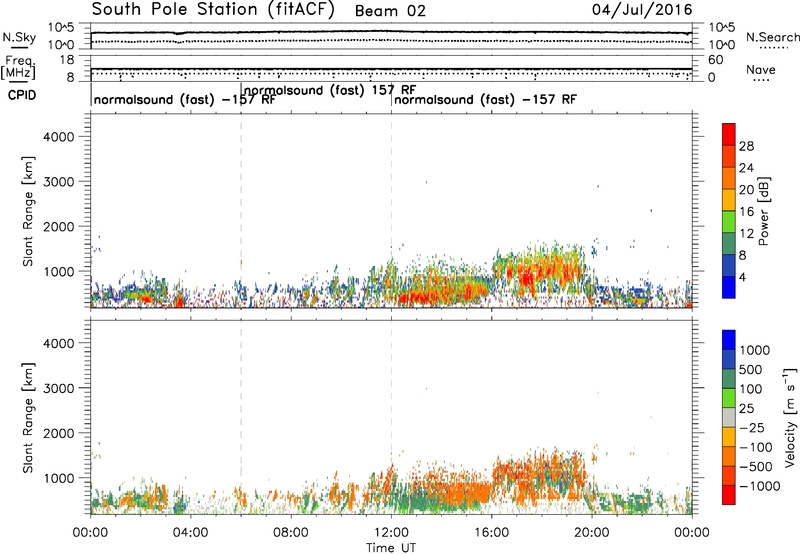800x554 pixels.
Task: Click the '08:00' time tick label
Action: (x=291, y=533)
